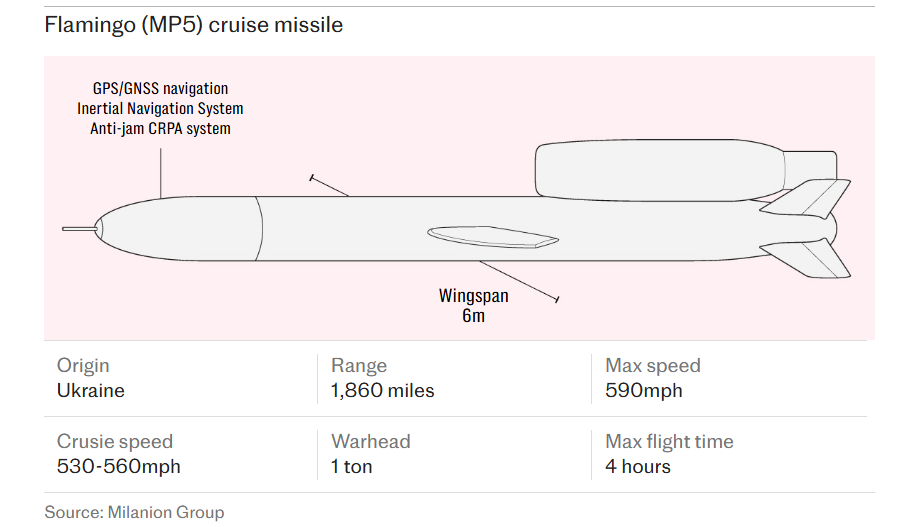
Task: Click the missile's nose probe tip
Action: pyautogui.click(x=66, y=229)
